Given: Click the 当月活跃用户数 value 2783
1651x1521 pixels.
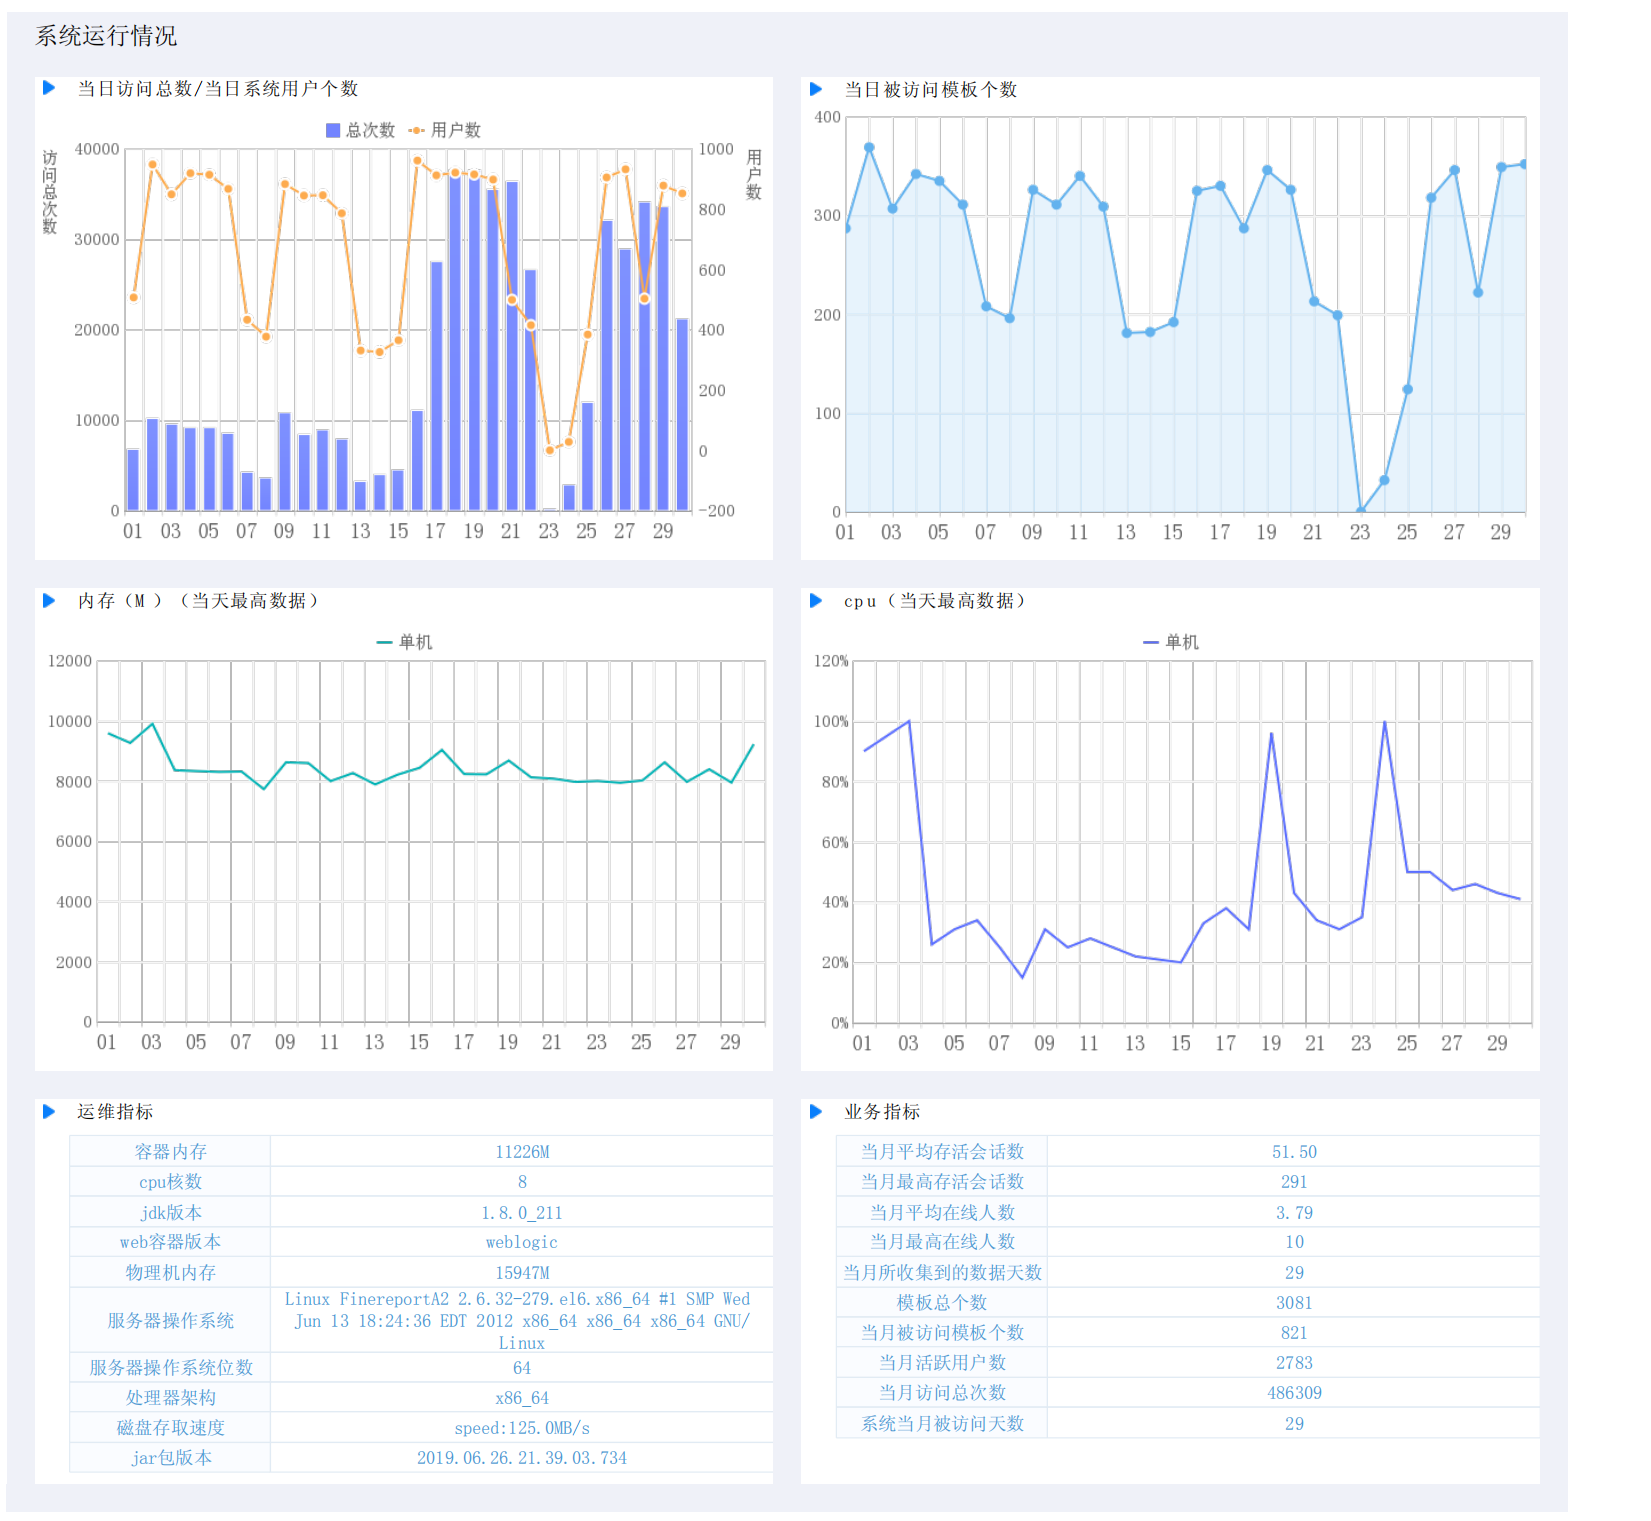Looking at the screenshot, I should click(x=1294, y=1362).
